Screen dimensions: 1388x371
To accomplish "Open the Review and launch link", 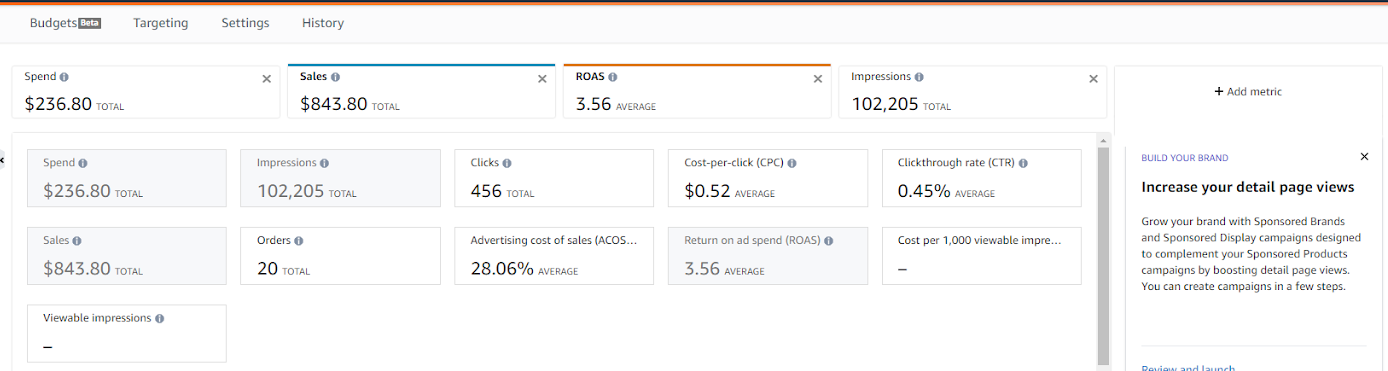I will click(x=1188, y=368).
